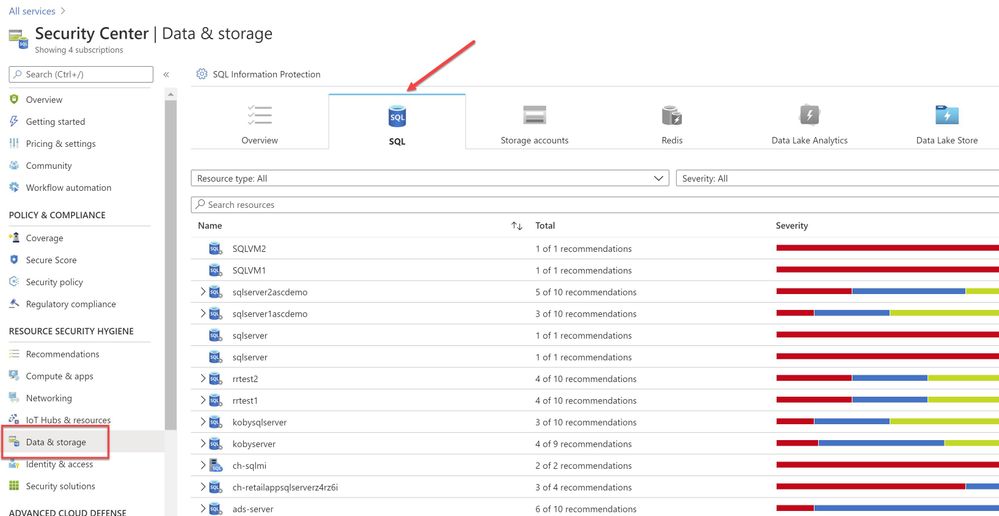
Task: Switch to Storage accounts tab label
Action: coord(534,140)
